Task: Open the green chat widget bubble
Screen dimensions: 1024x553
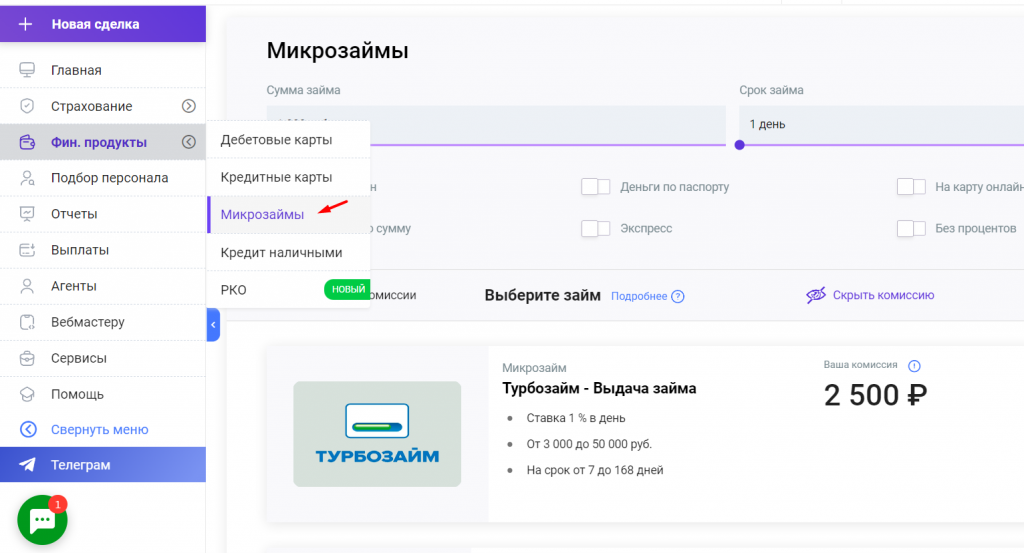Action: click(42, 520)
